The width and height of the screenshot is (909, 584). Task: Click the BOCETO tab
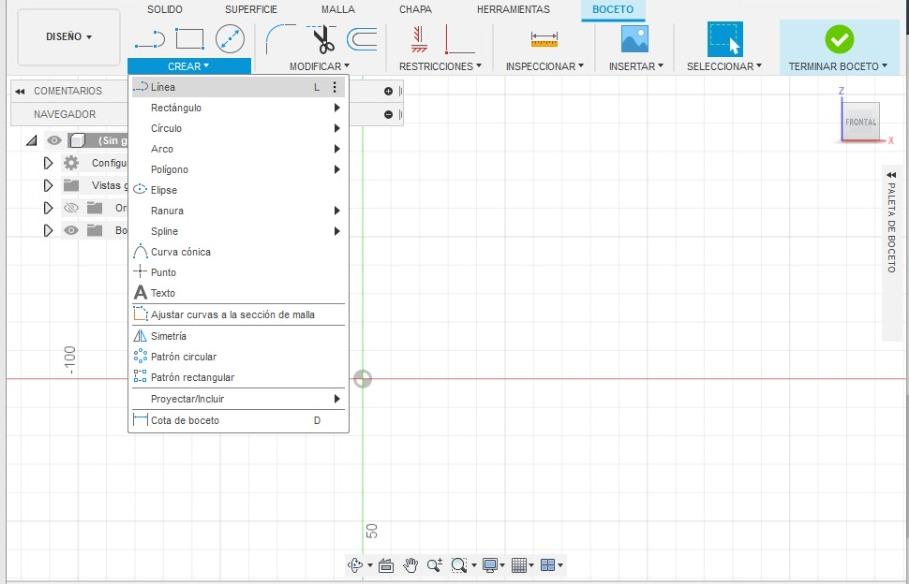click(613, 9)
